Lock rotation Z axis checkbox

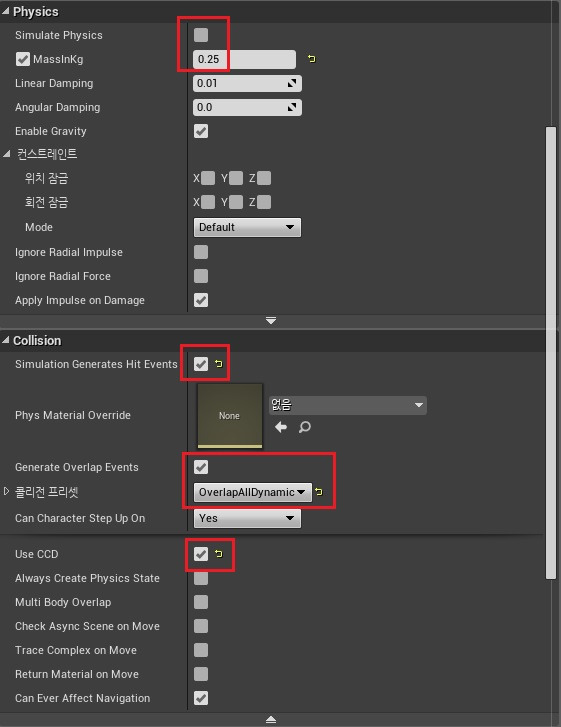264,202
